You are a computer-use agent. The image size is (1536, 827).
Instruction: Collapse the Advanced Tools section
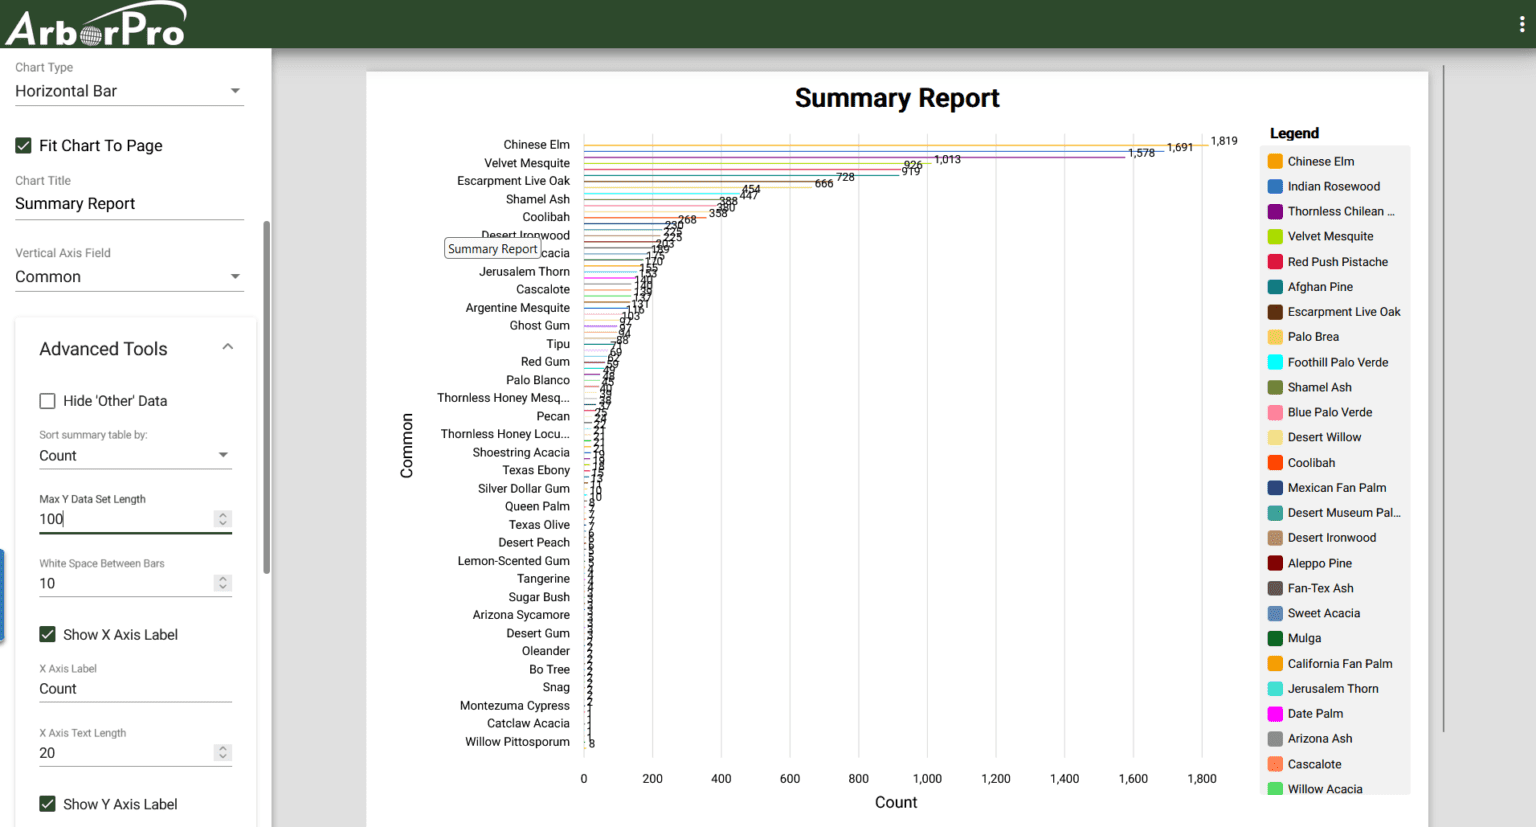[227, 348]
